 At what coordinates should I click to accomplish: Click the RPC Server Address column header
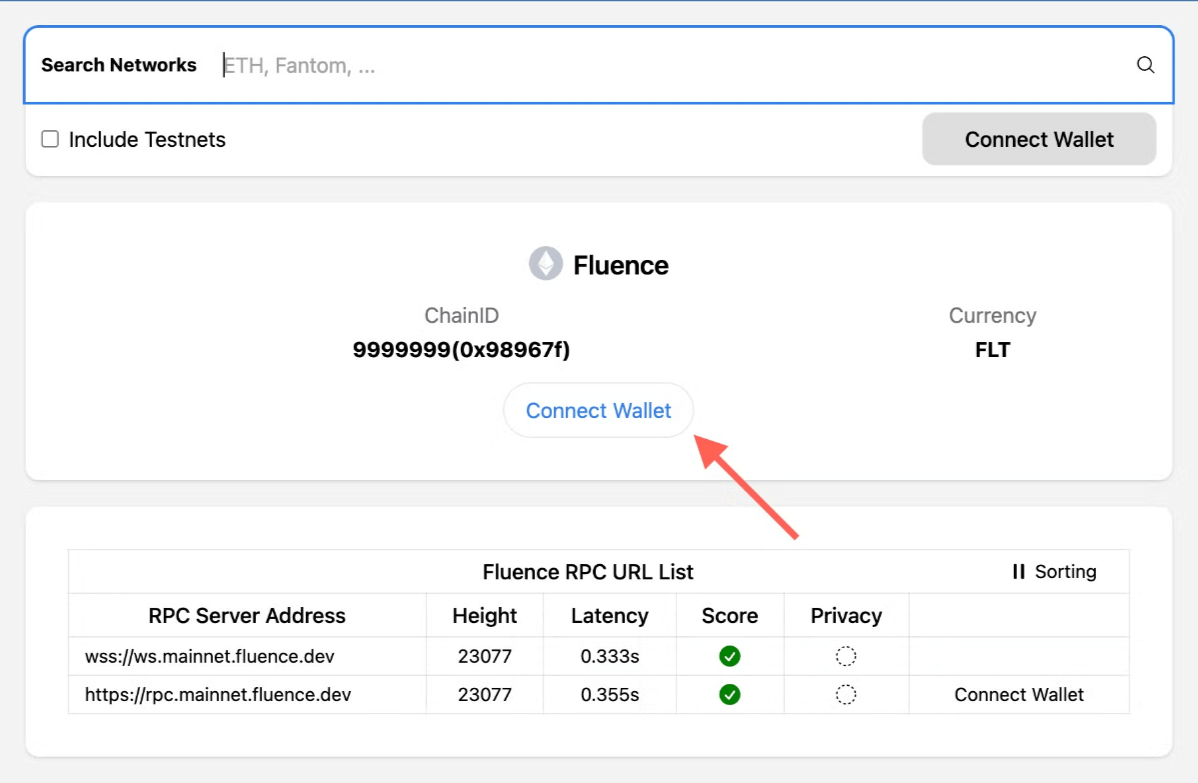tap(247, 615)
